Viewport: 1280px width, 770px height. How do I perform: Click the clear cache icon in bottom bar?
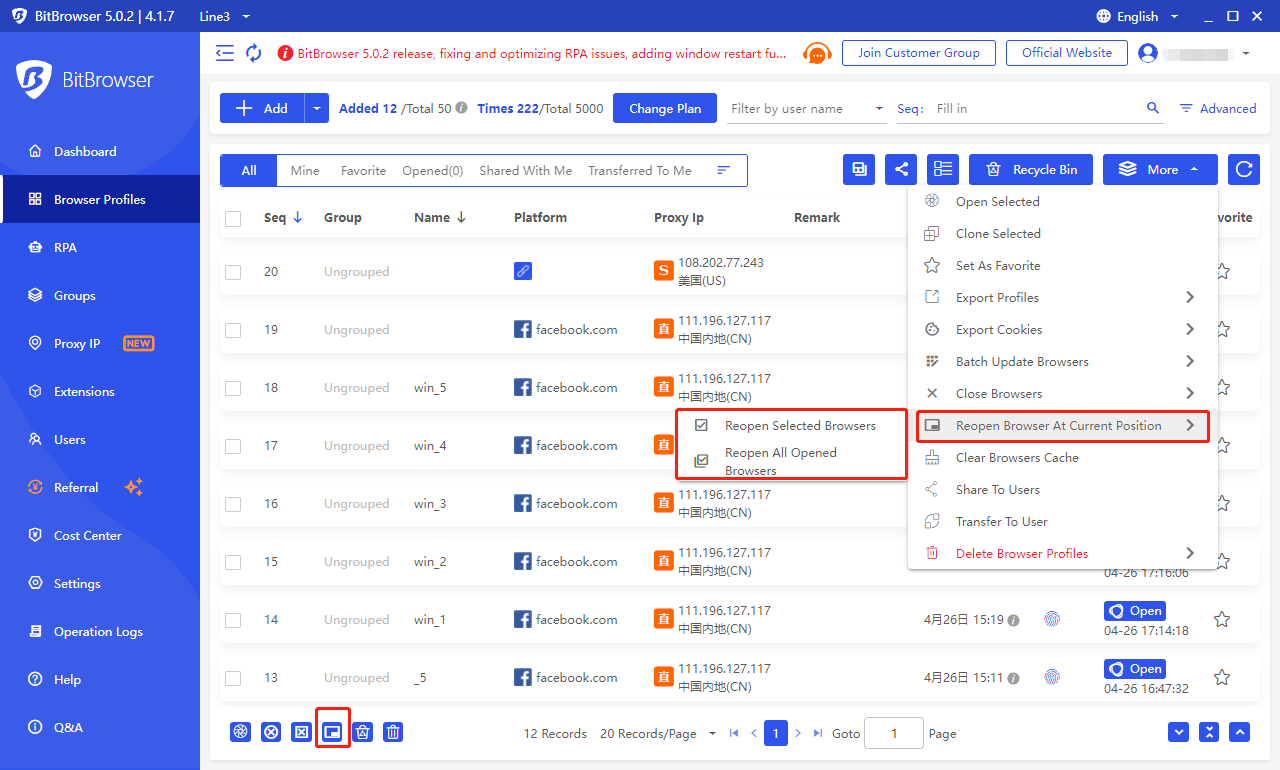363,733
